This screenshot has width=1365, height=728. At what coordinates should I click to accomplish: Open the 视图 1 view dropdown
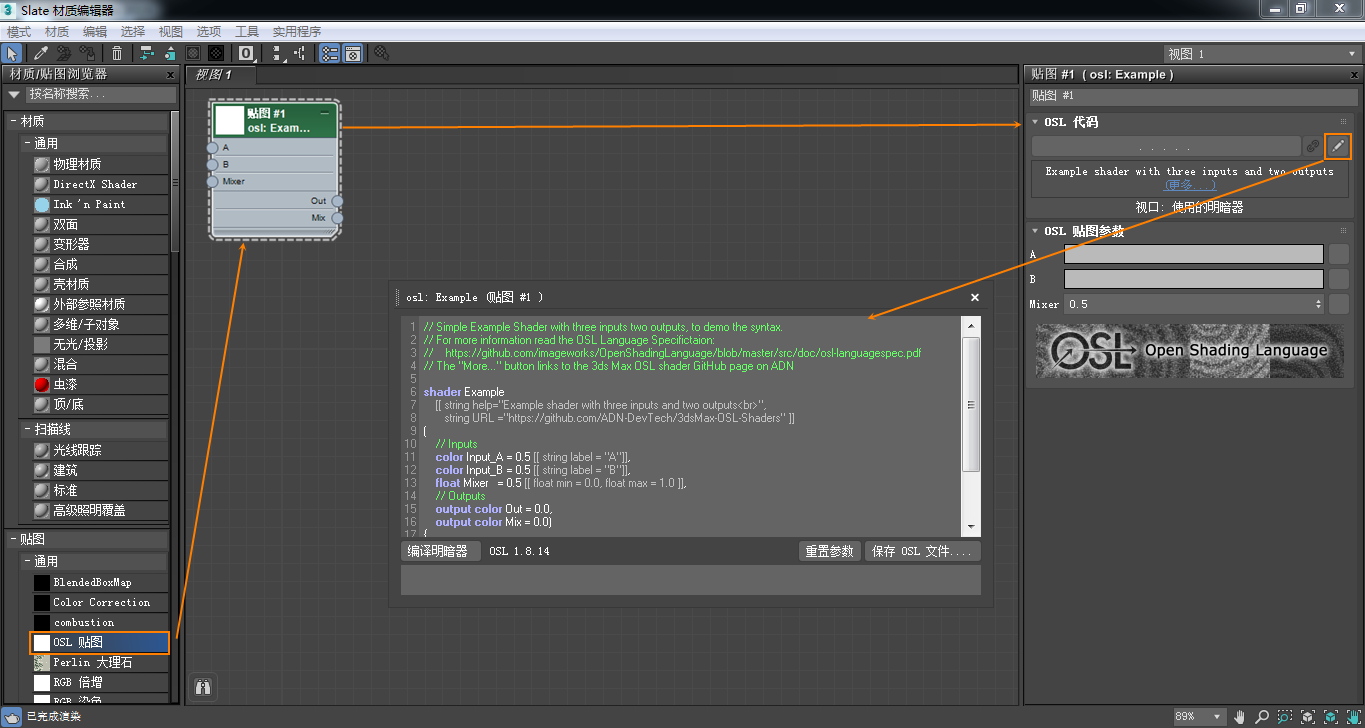point(1261,54)
